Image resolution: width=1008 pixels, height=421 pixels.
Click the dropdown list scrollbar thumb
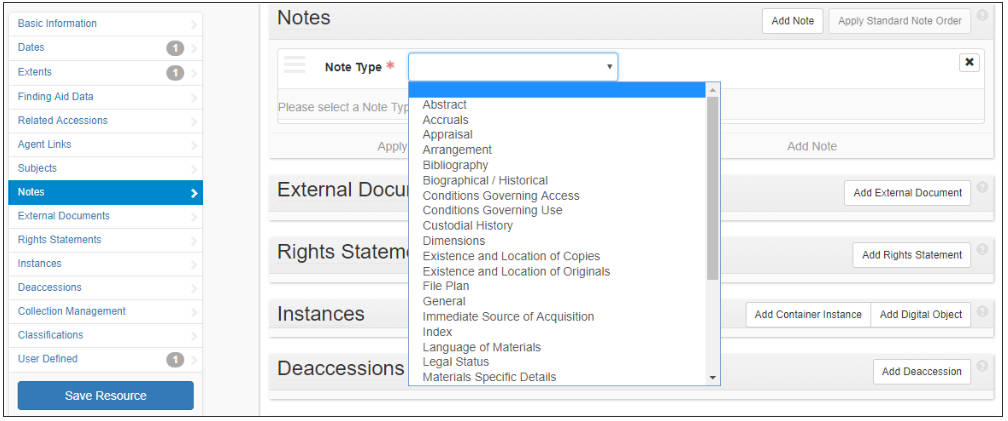coord(712,188)
